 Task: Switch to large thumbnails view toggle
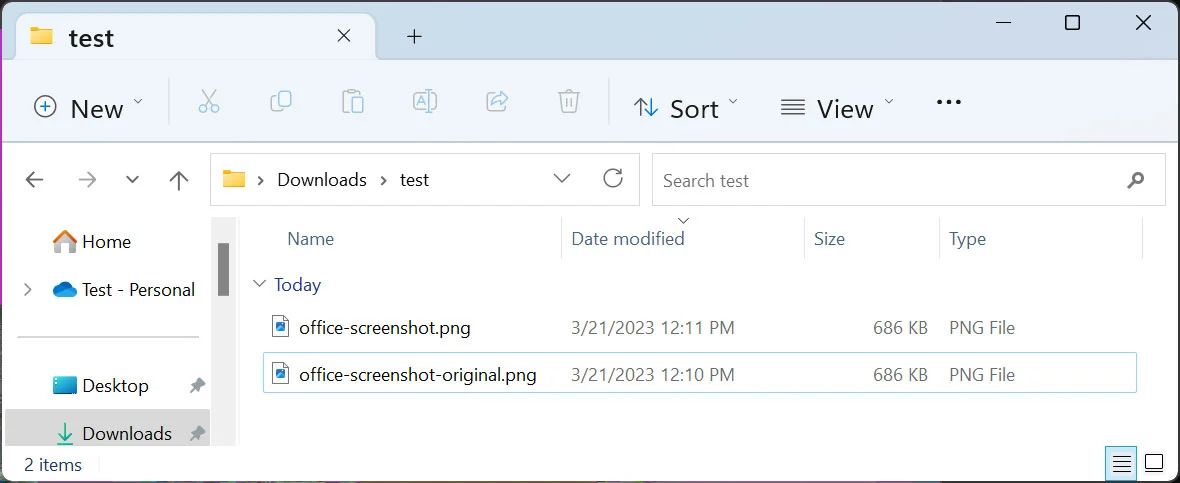(1154, 464)
